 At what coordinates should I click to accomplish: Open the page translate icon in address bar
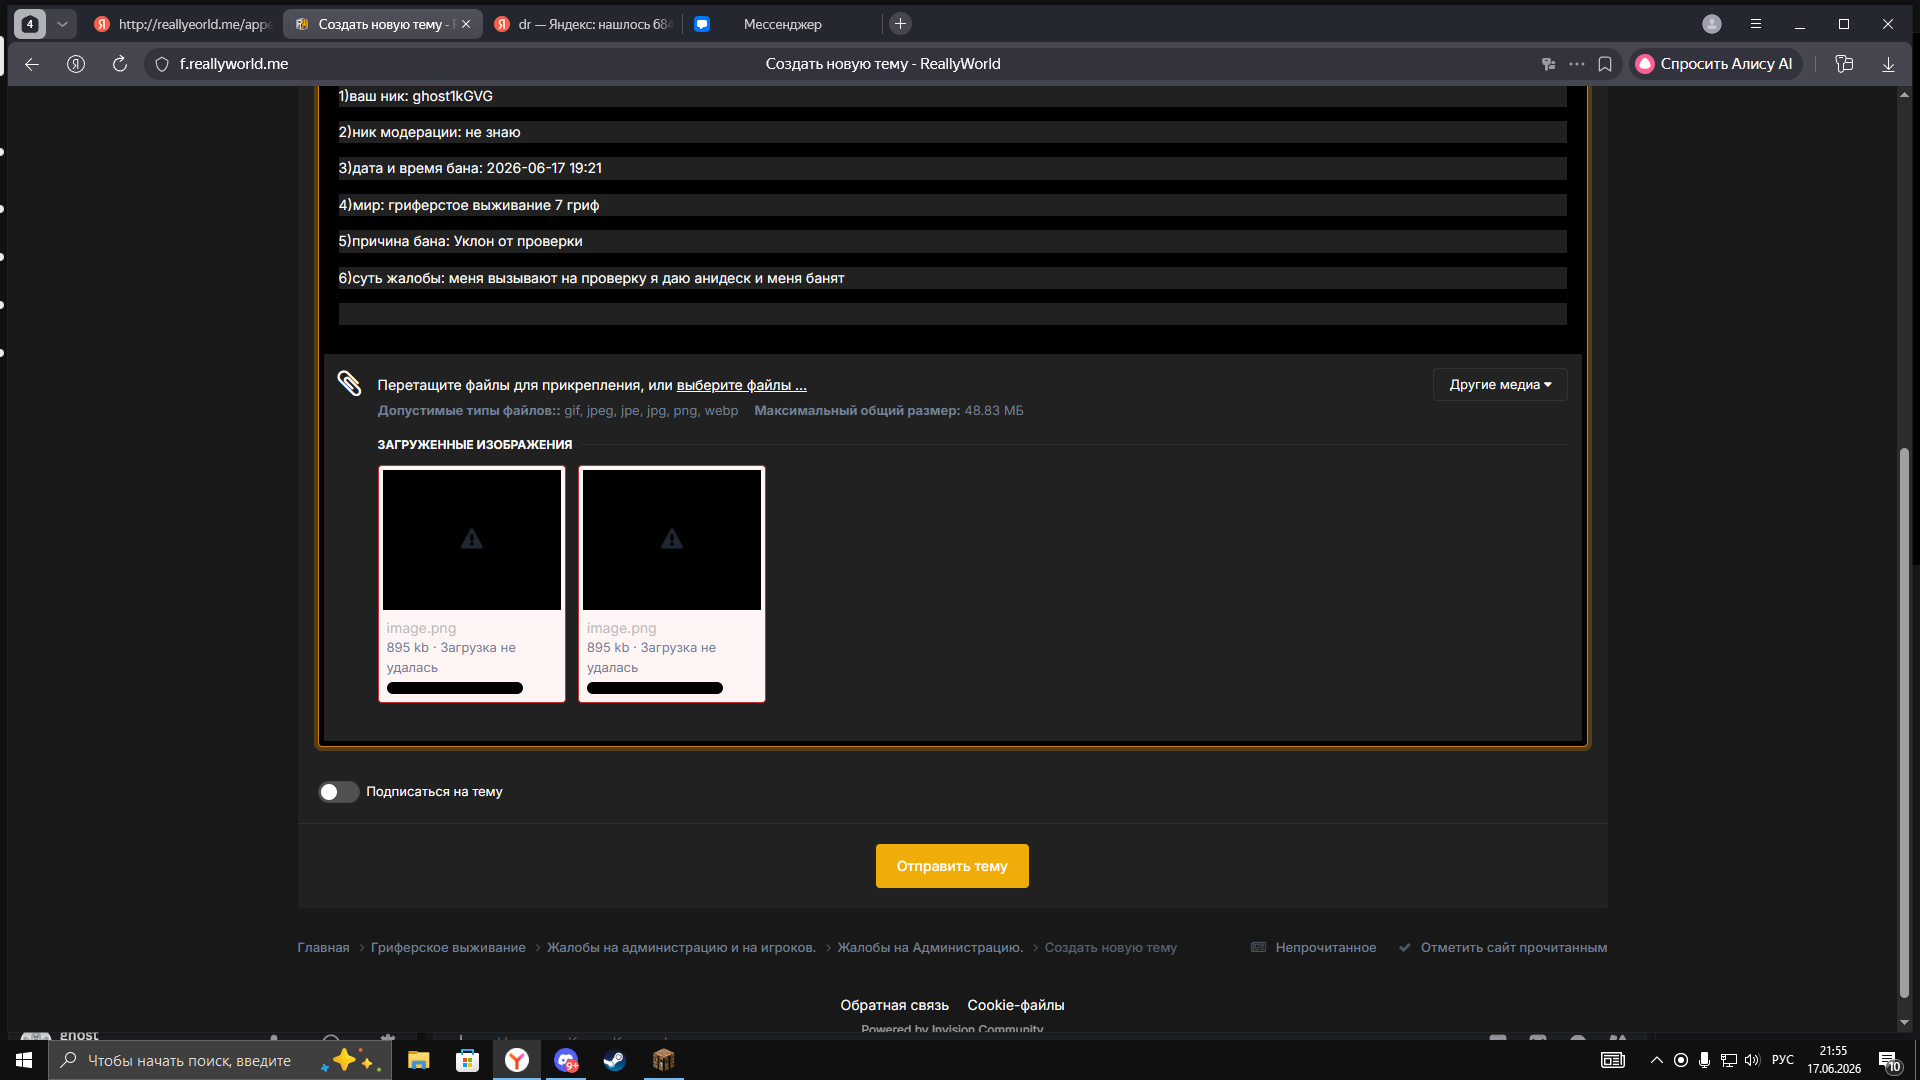point(1548,64)
